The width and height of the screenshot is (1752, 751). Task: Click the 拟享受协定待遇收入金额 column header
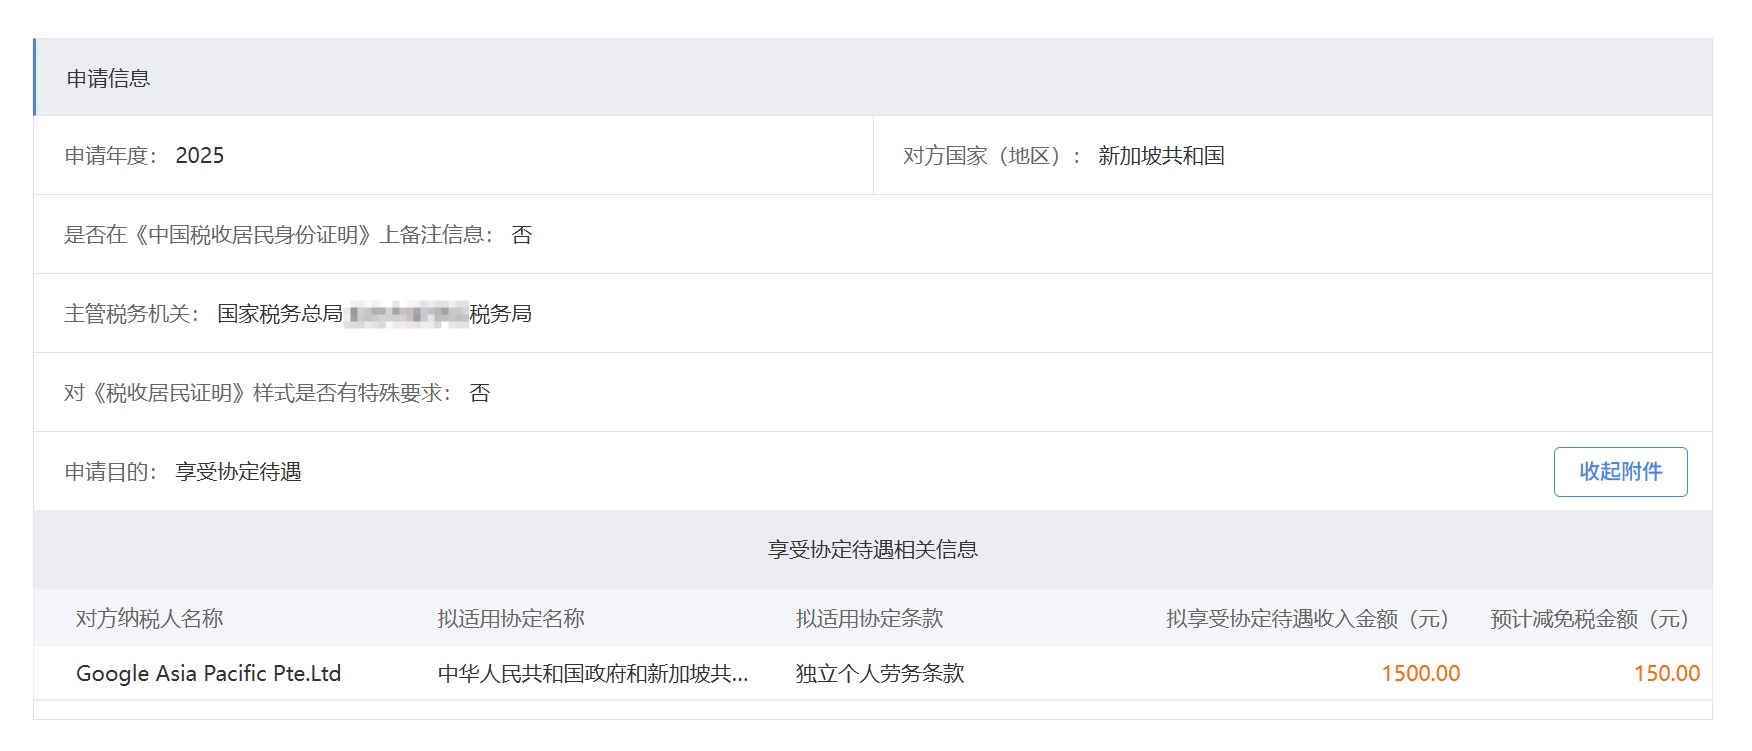(1307, 619)
